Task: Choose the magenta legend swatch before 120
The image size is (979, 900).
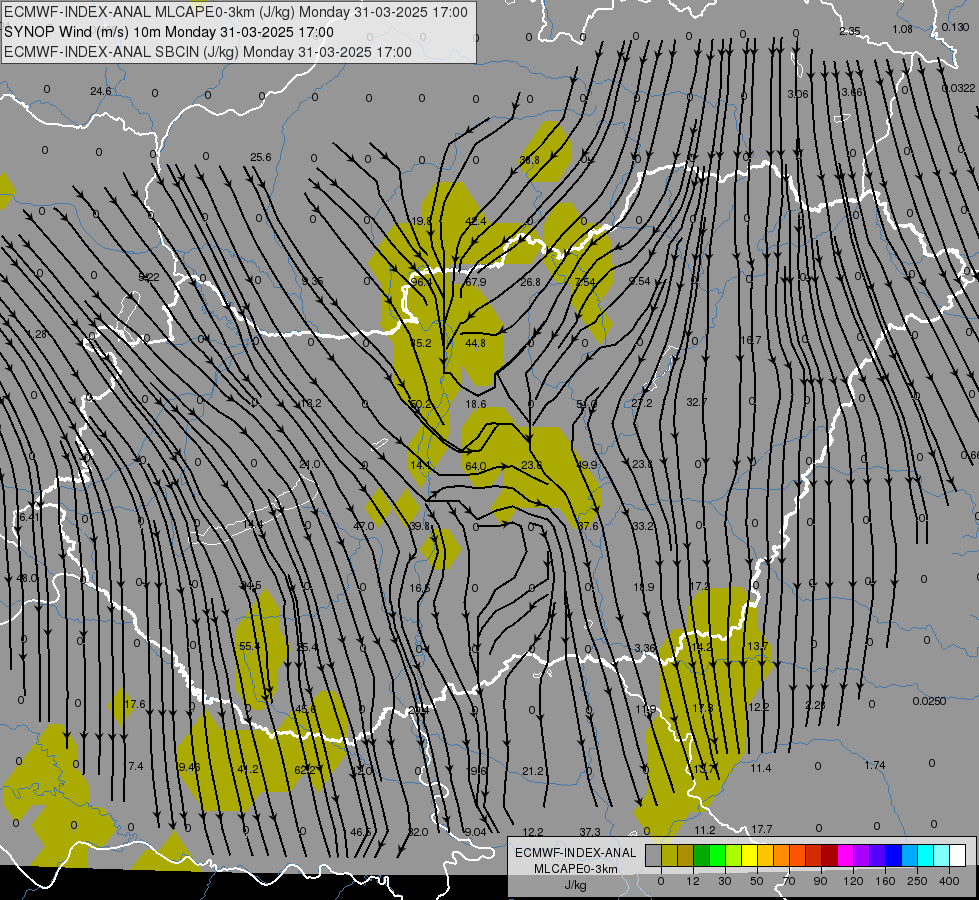Action: (845, 855)
